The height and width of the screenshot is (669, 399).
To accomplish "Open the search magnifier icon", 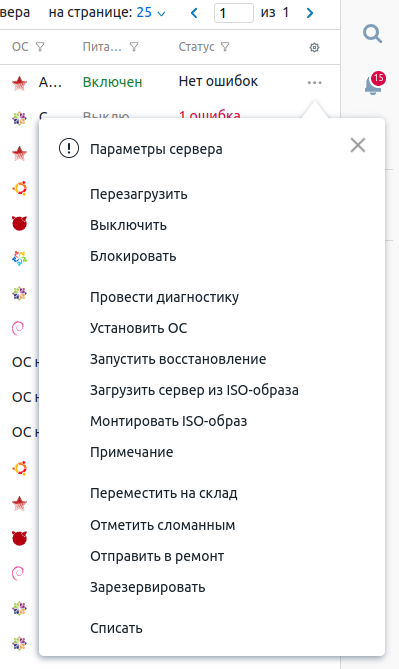I will 372,34.
